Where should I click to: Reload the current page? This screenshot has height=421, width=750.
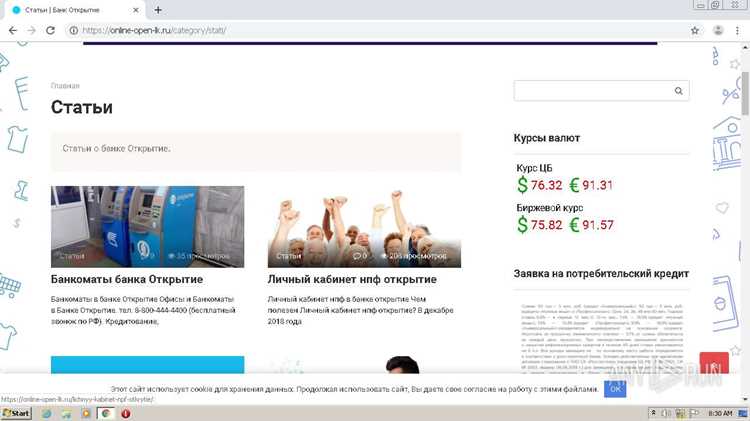[x=50, y=30]
